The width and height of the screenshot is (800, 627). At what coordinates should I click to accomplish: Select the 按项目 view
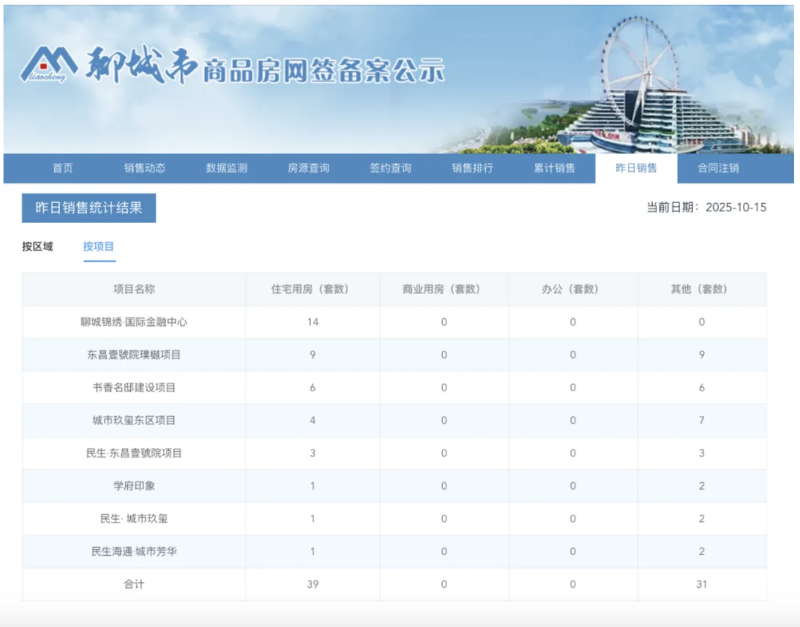click(99, 244)
